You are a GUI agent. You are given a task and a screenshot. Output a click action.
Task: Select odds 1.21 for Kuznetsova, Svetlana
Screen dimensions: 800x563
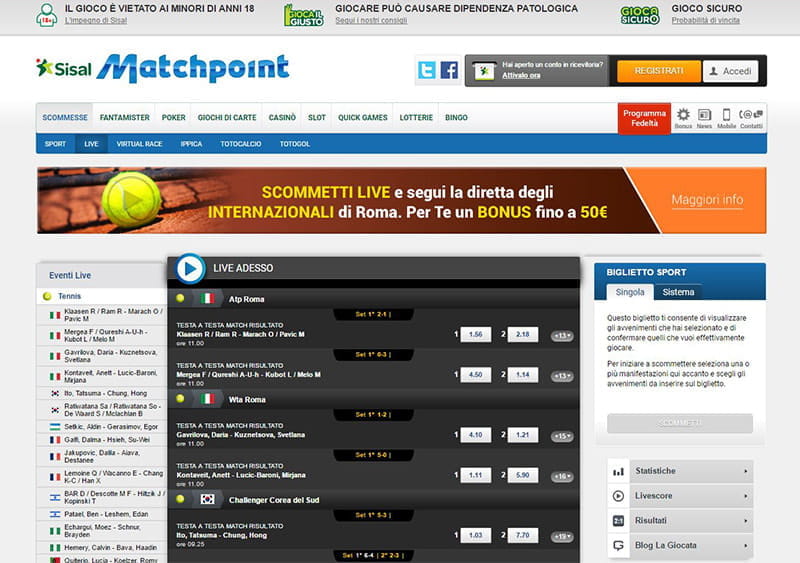pyautogui.click(x=522, y=435)
